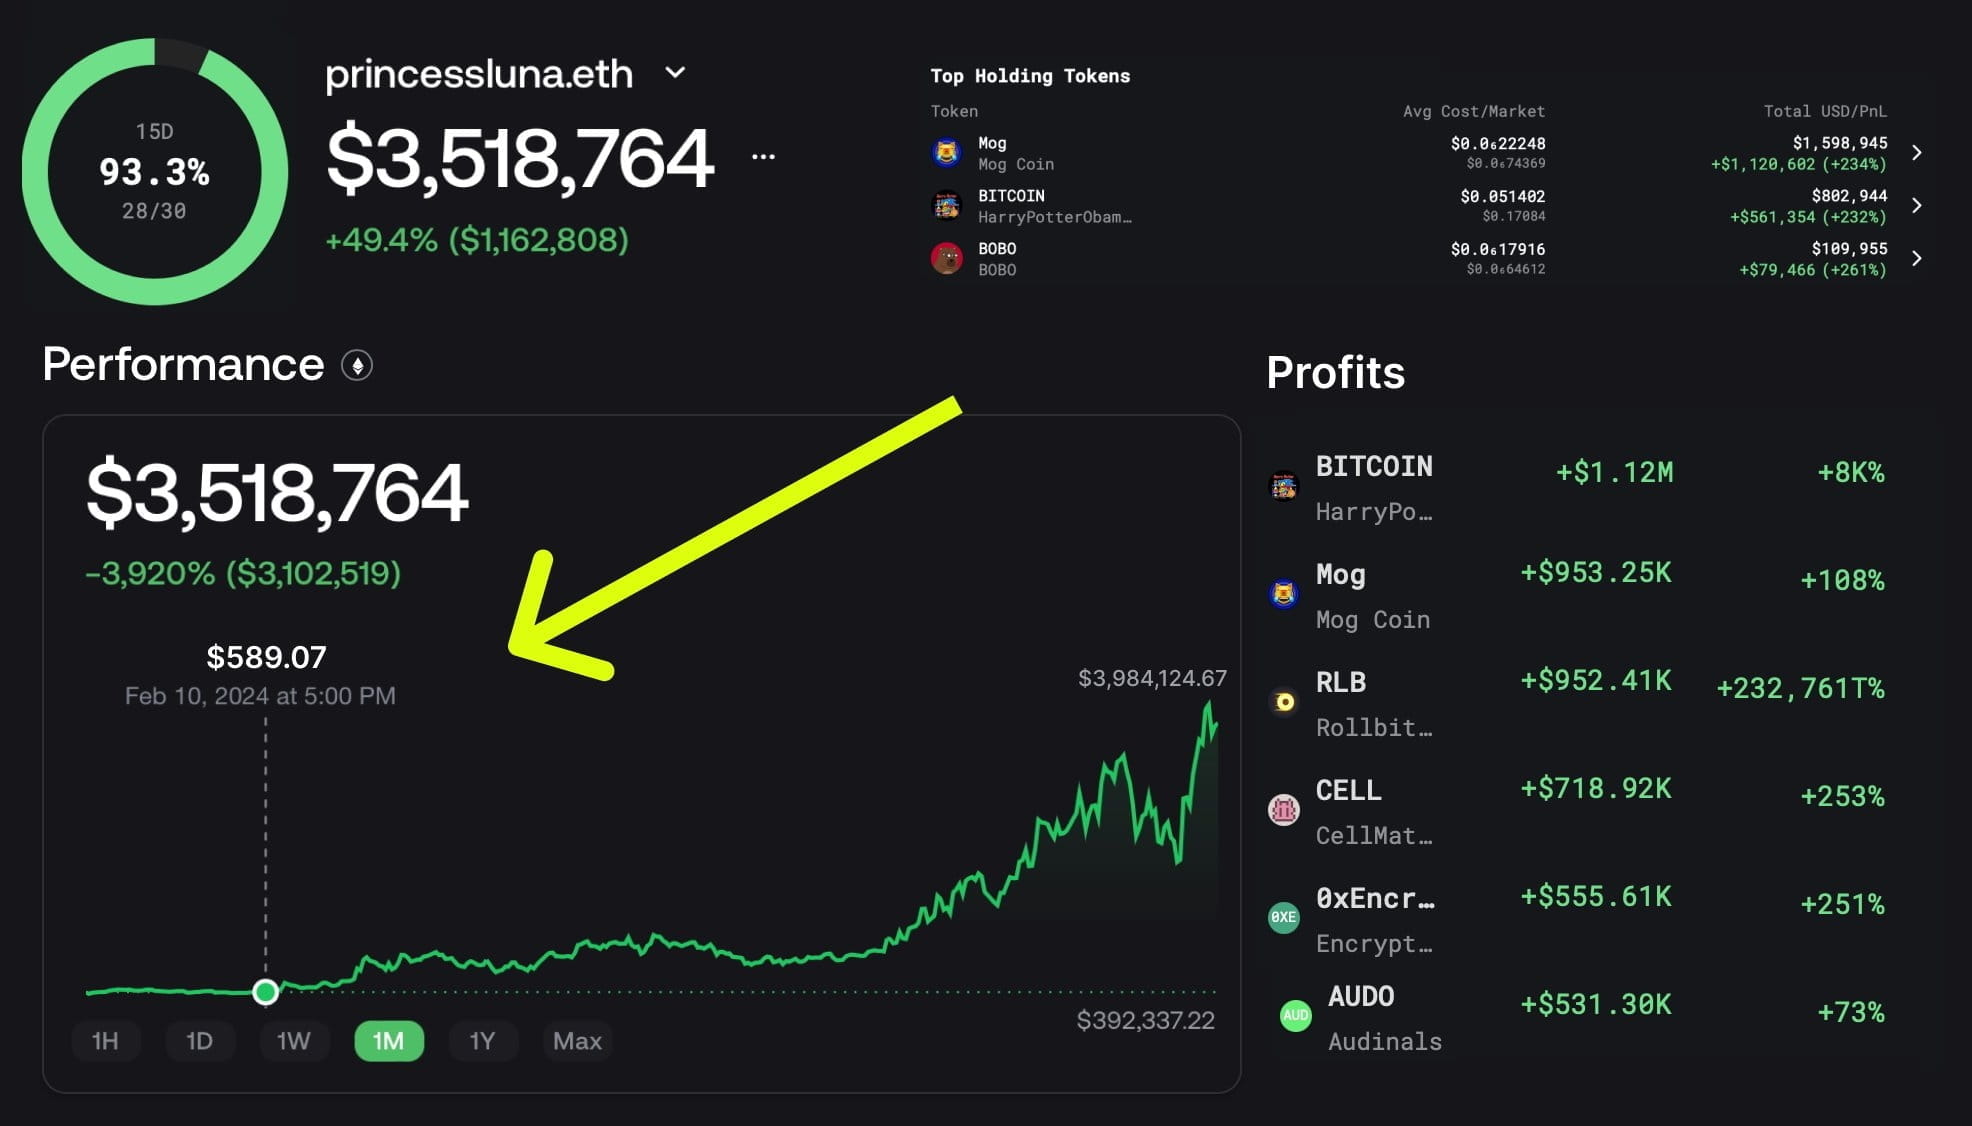This screenshot has width=1972, height=1126.
Task: Select the BITCOIN HarryPotterObama token icon
Action: (948, 206)
